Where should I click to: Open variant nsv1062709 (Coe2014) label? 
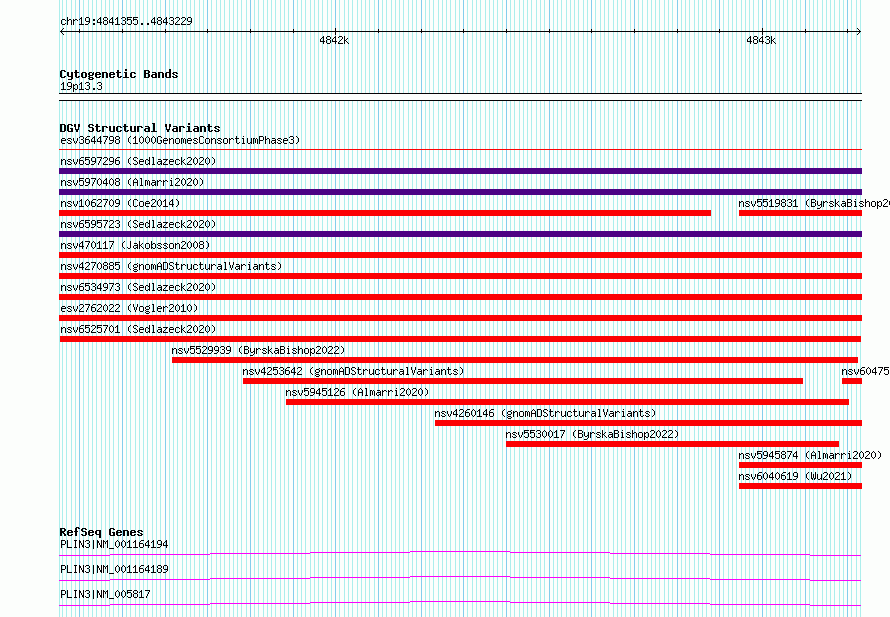click(x=120, y=203)
